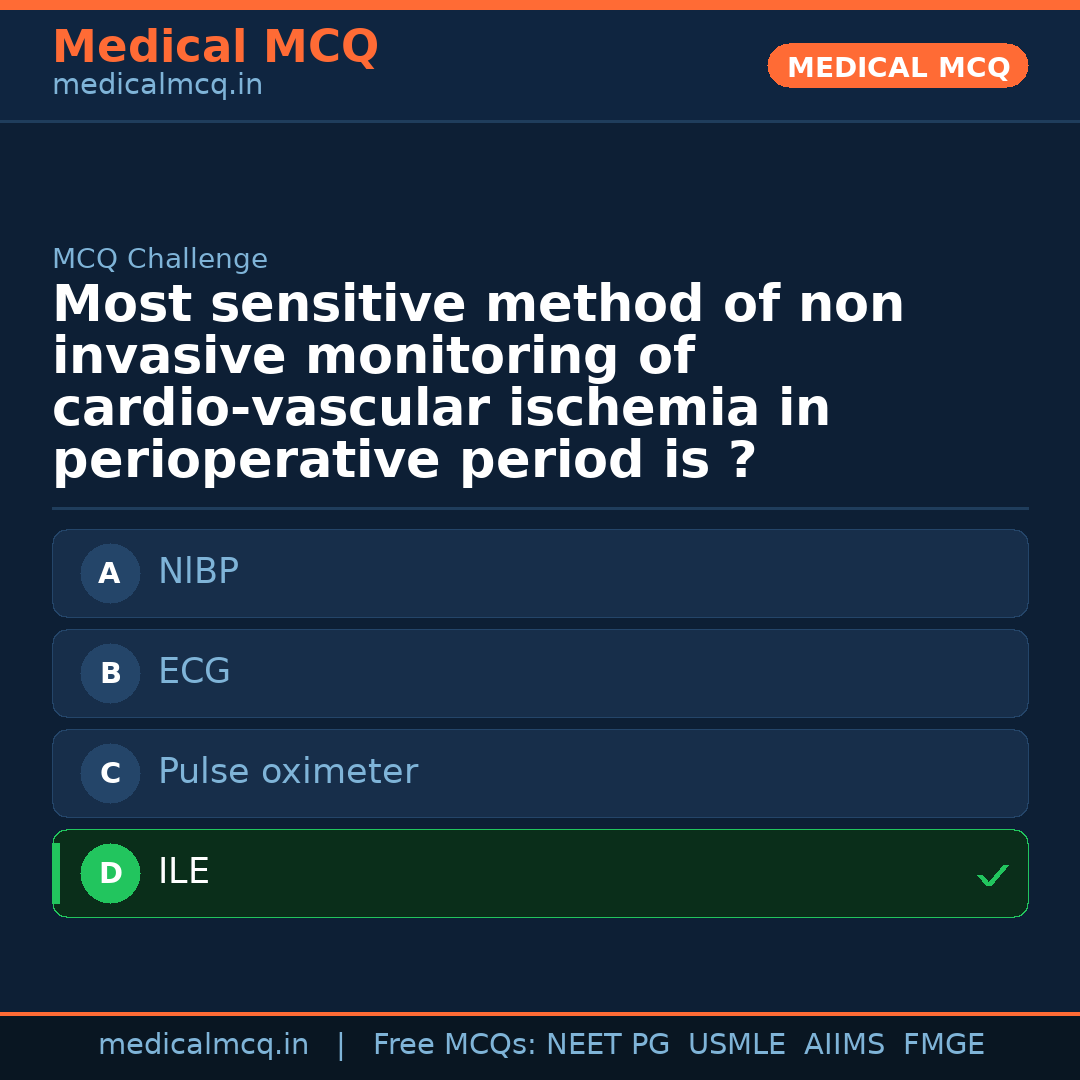The height and width of the screenshot is (1080, 1080).
Task: Click the letter A circle badge
Action: tap(110, 573)
